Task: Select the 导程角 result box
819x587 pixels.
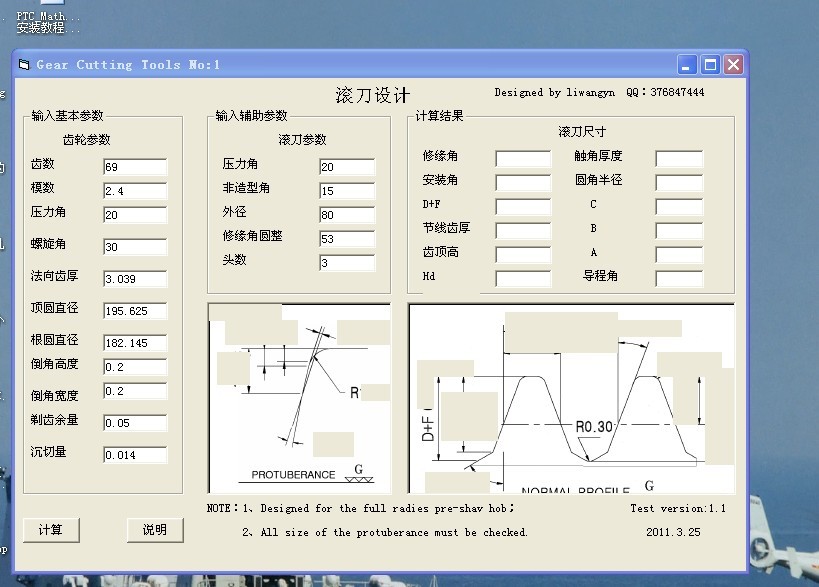Action: pos(679,279)
